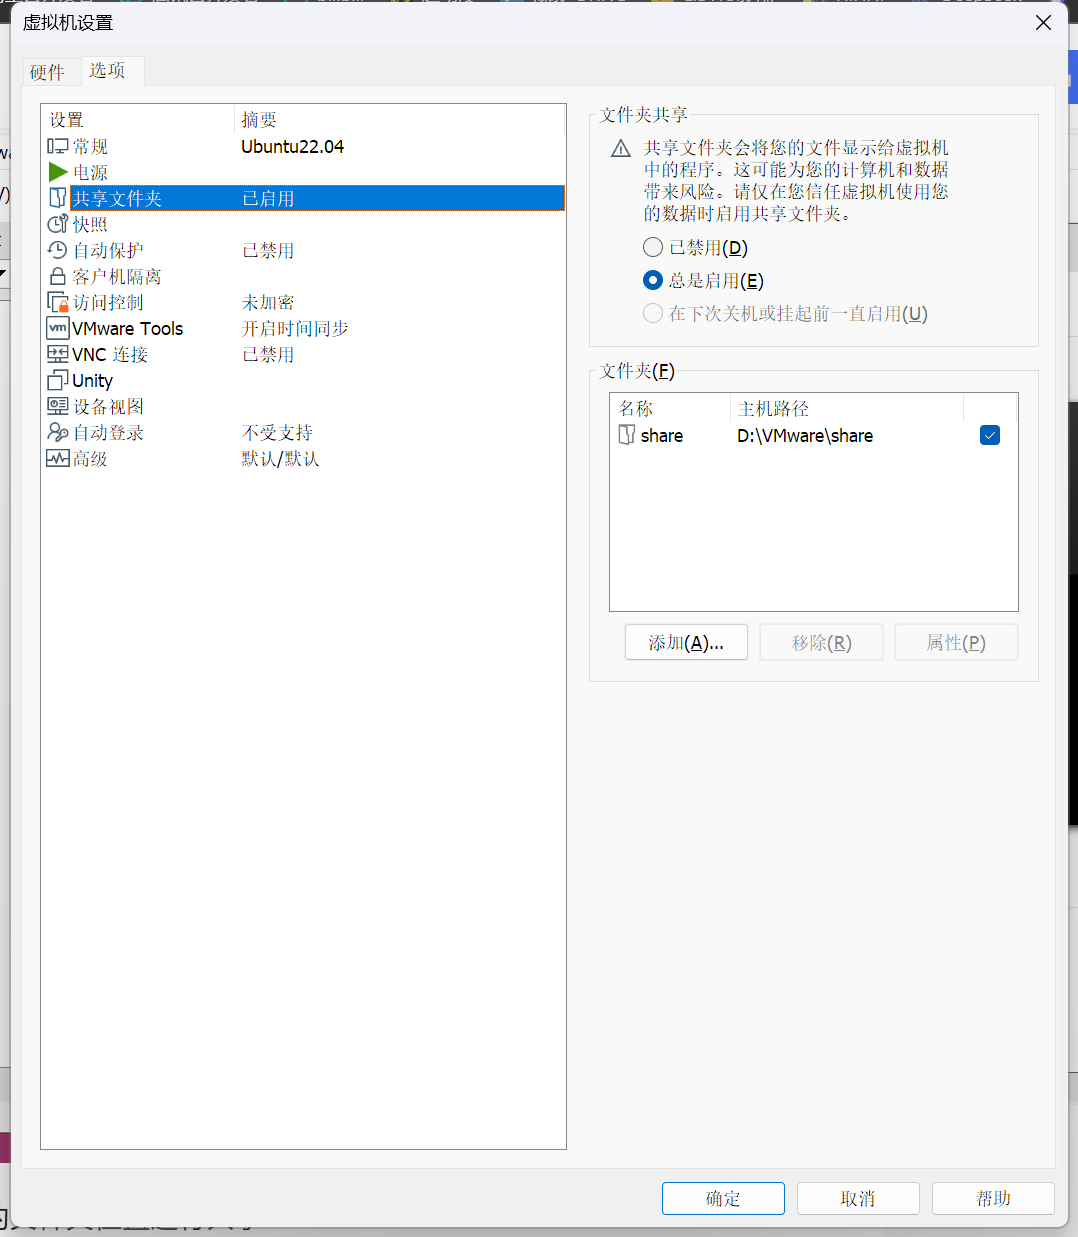This screenshot has height=1237, width=1078.
Task: Click the 快照 snapshot icon
Action: [x=58, y=225]
